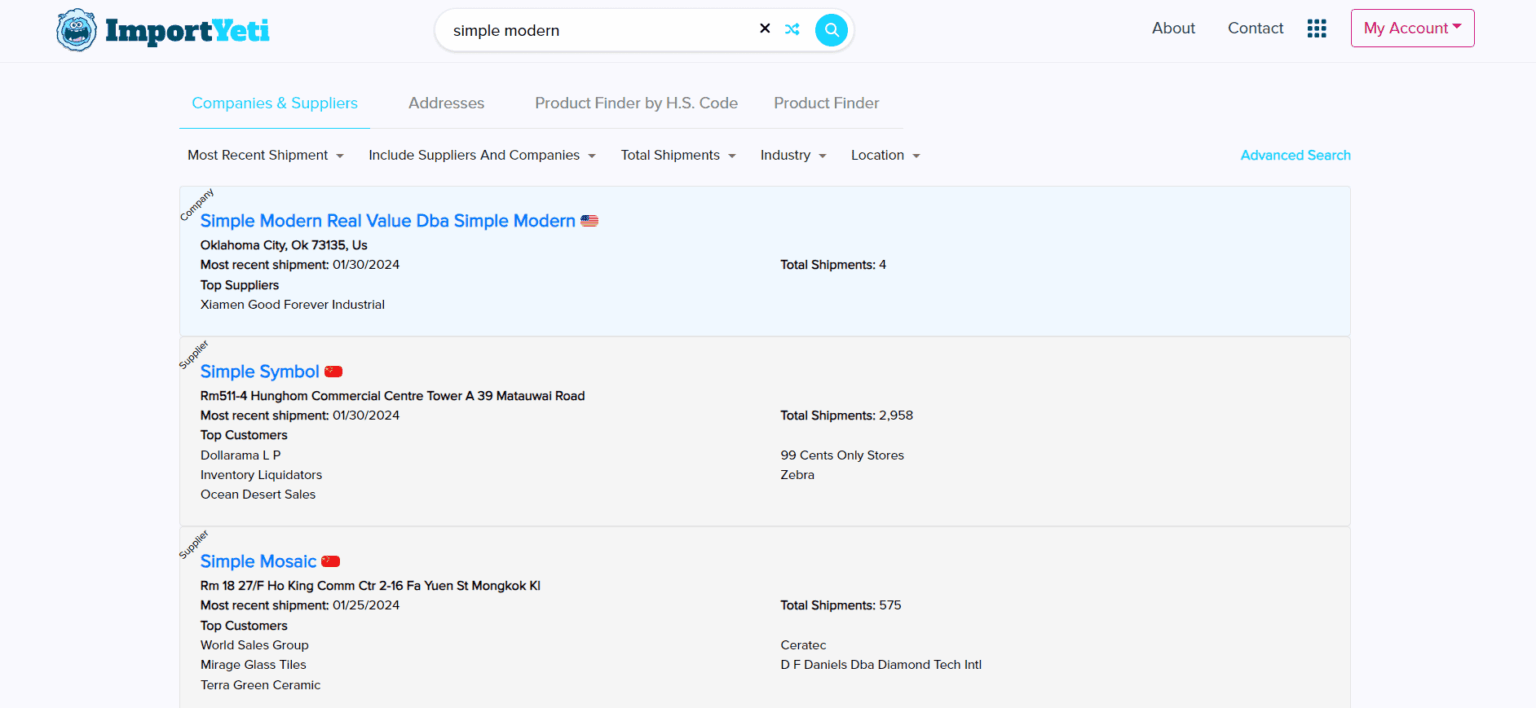Run the search with the magnifier button
This screenshot has height=708, width=1536.
[831, 30]
